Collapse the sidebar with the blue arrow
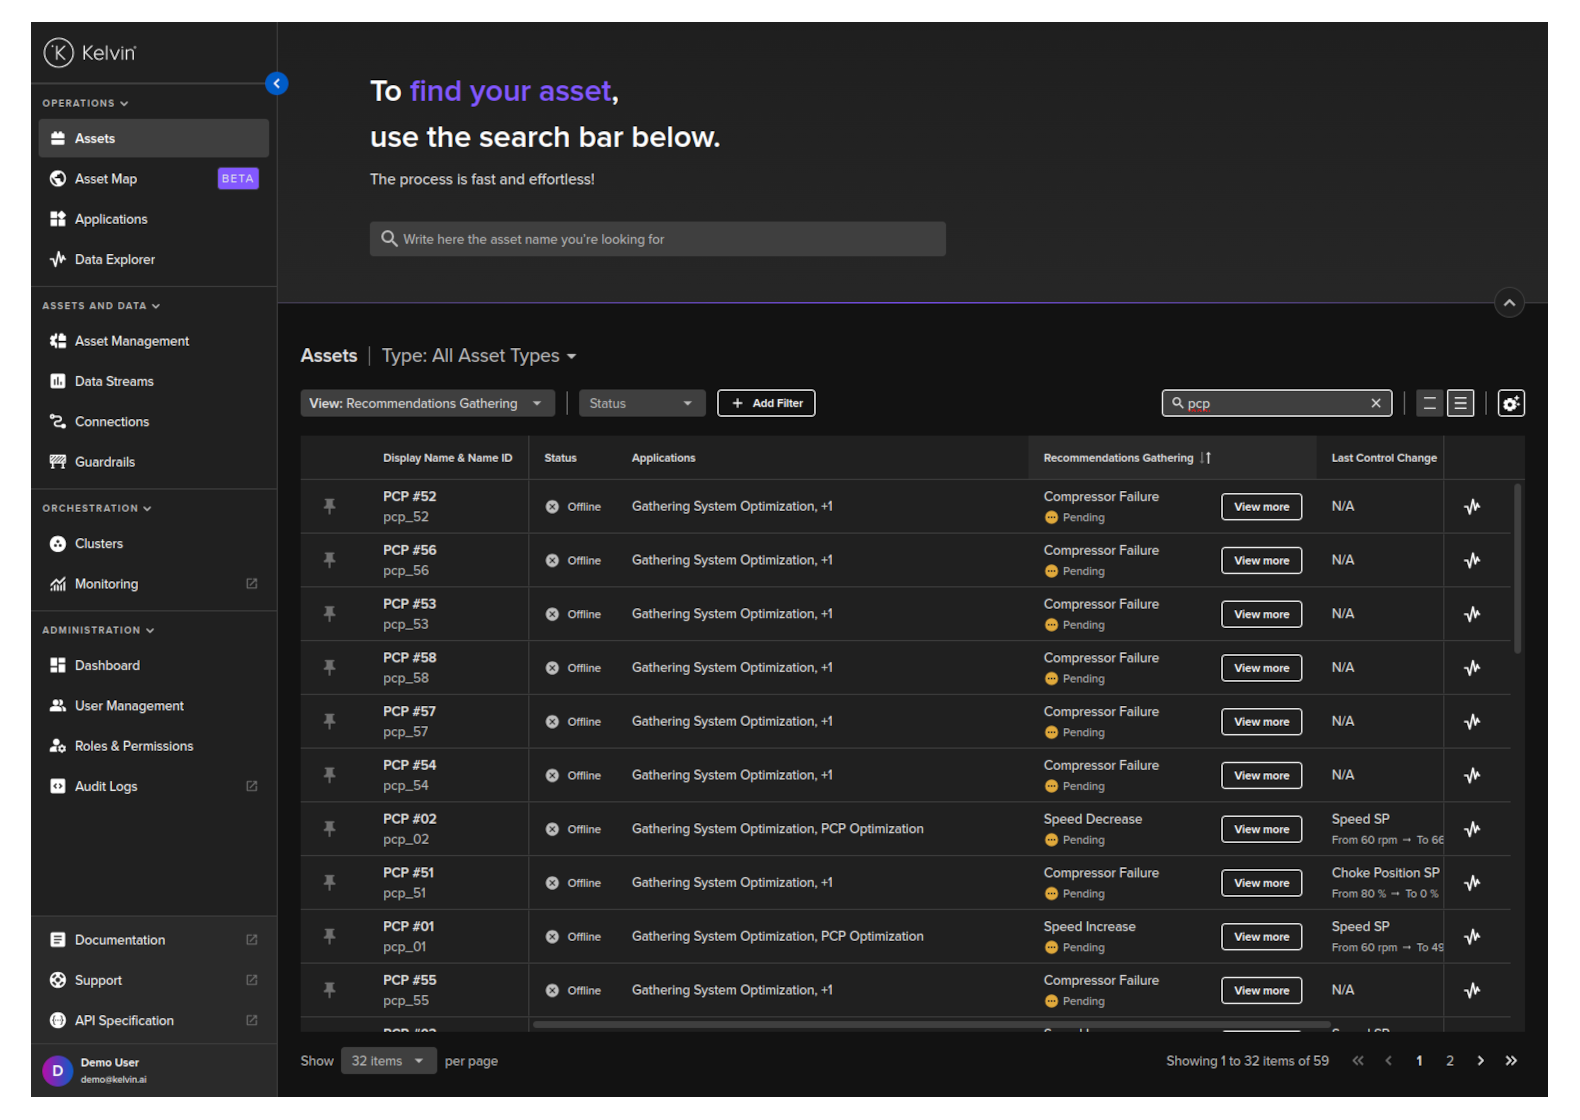1580x1120 pixels. coord(277,84)
